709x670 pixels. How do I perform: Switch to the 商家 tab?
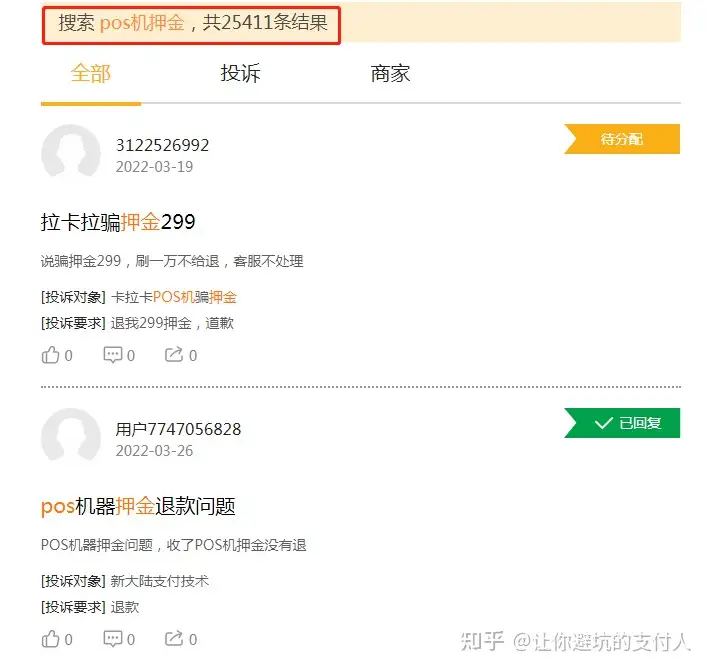point(390,73)
